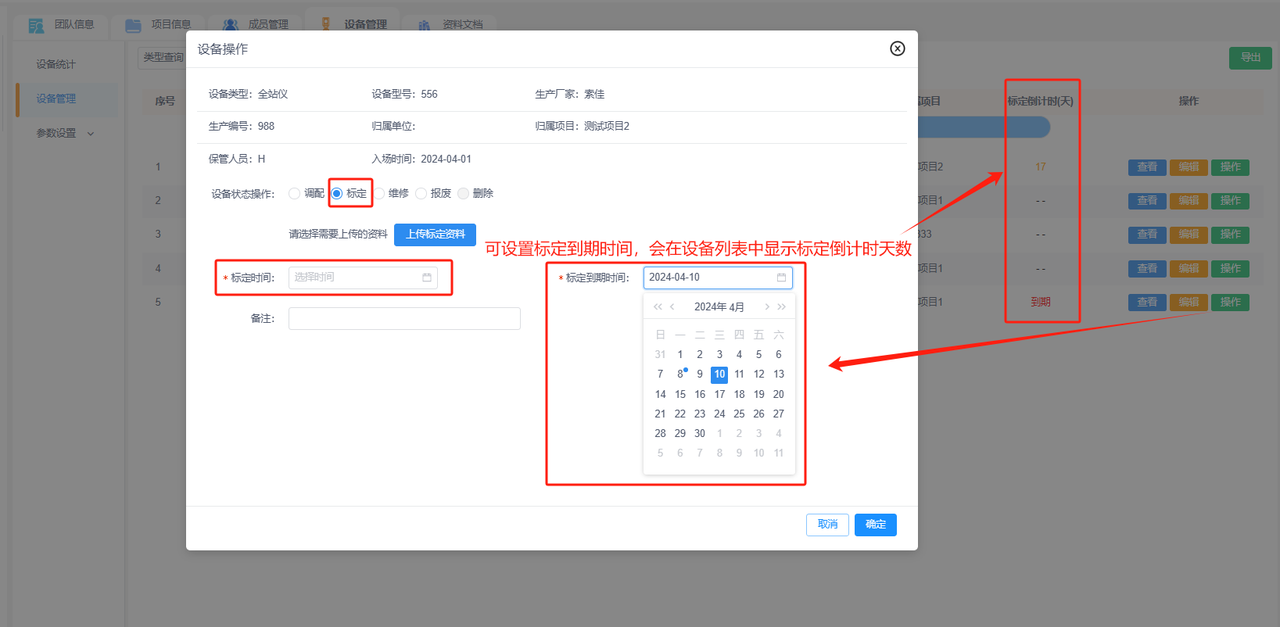Advance to next year in date picker
The height and width of the screenshot is (627, 1280).
(782, 307)
